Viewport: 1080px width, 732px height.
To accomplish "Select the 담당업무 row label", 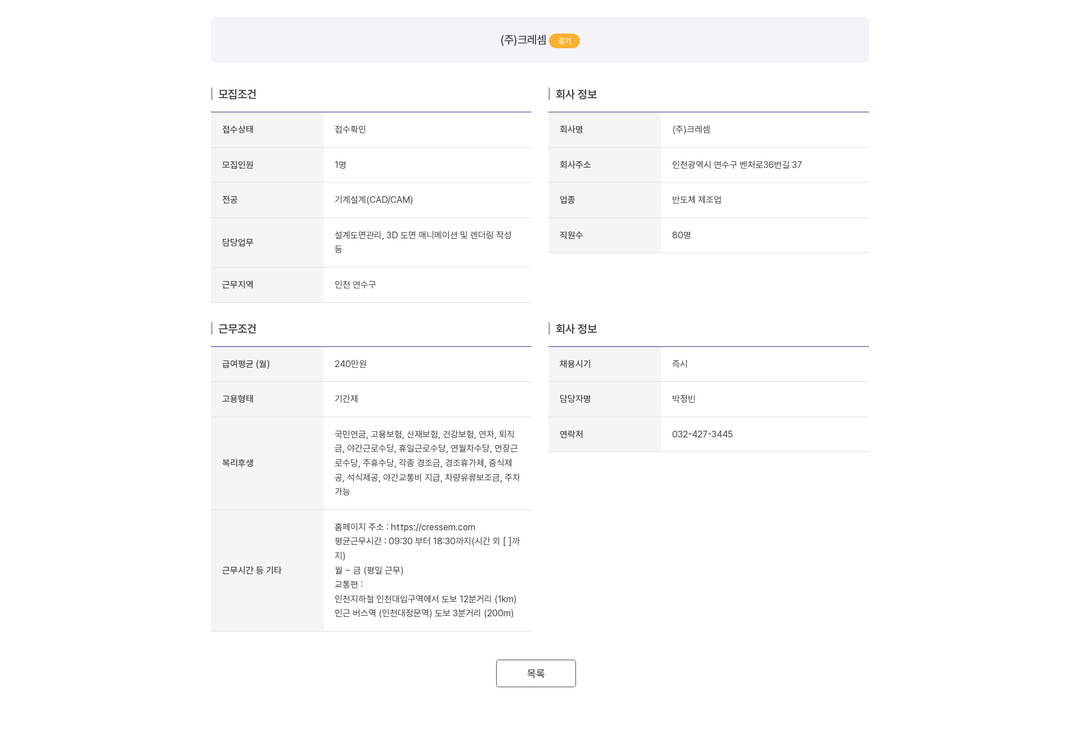I will pyautogui.click(x=237, y=242).
